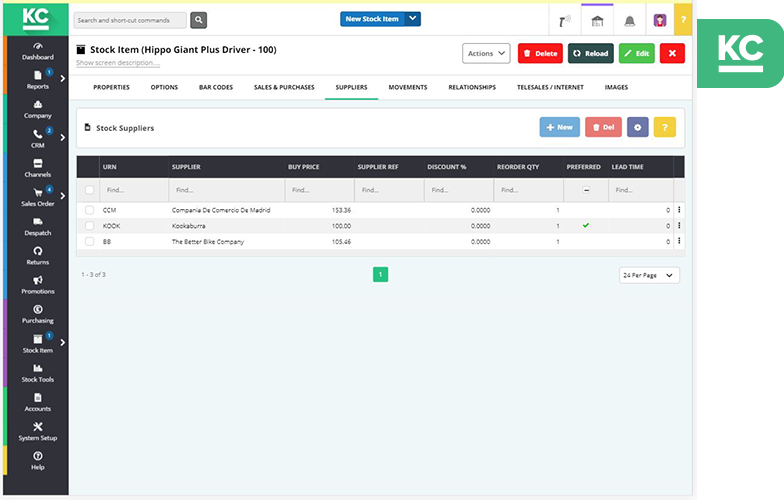Switch to the Properties tab
The height and width of the screenshot is (500, 784).
(x=111, y=88)
